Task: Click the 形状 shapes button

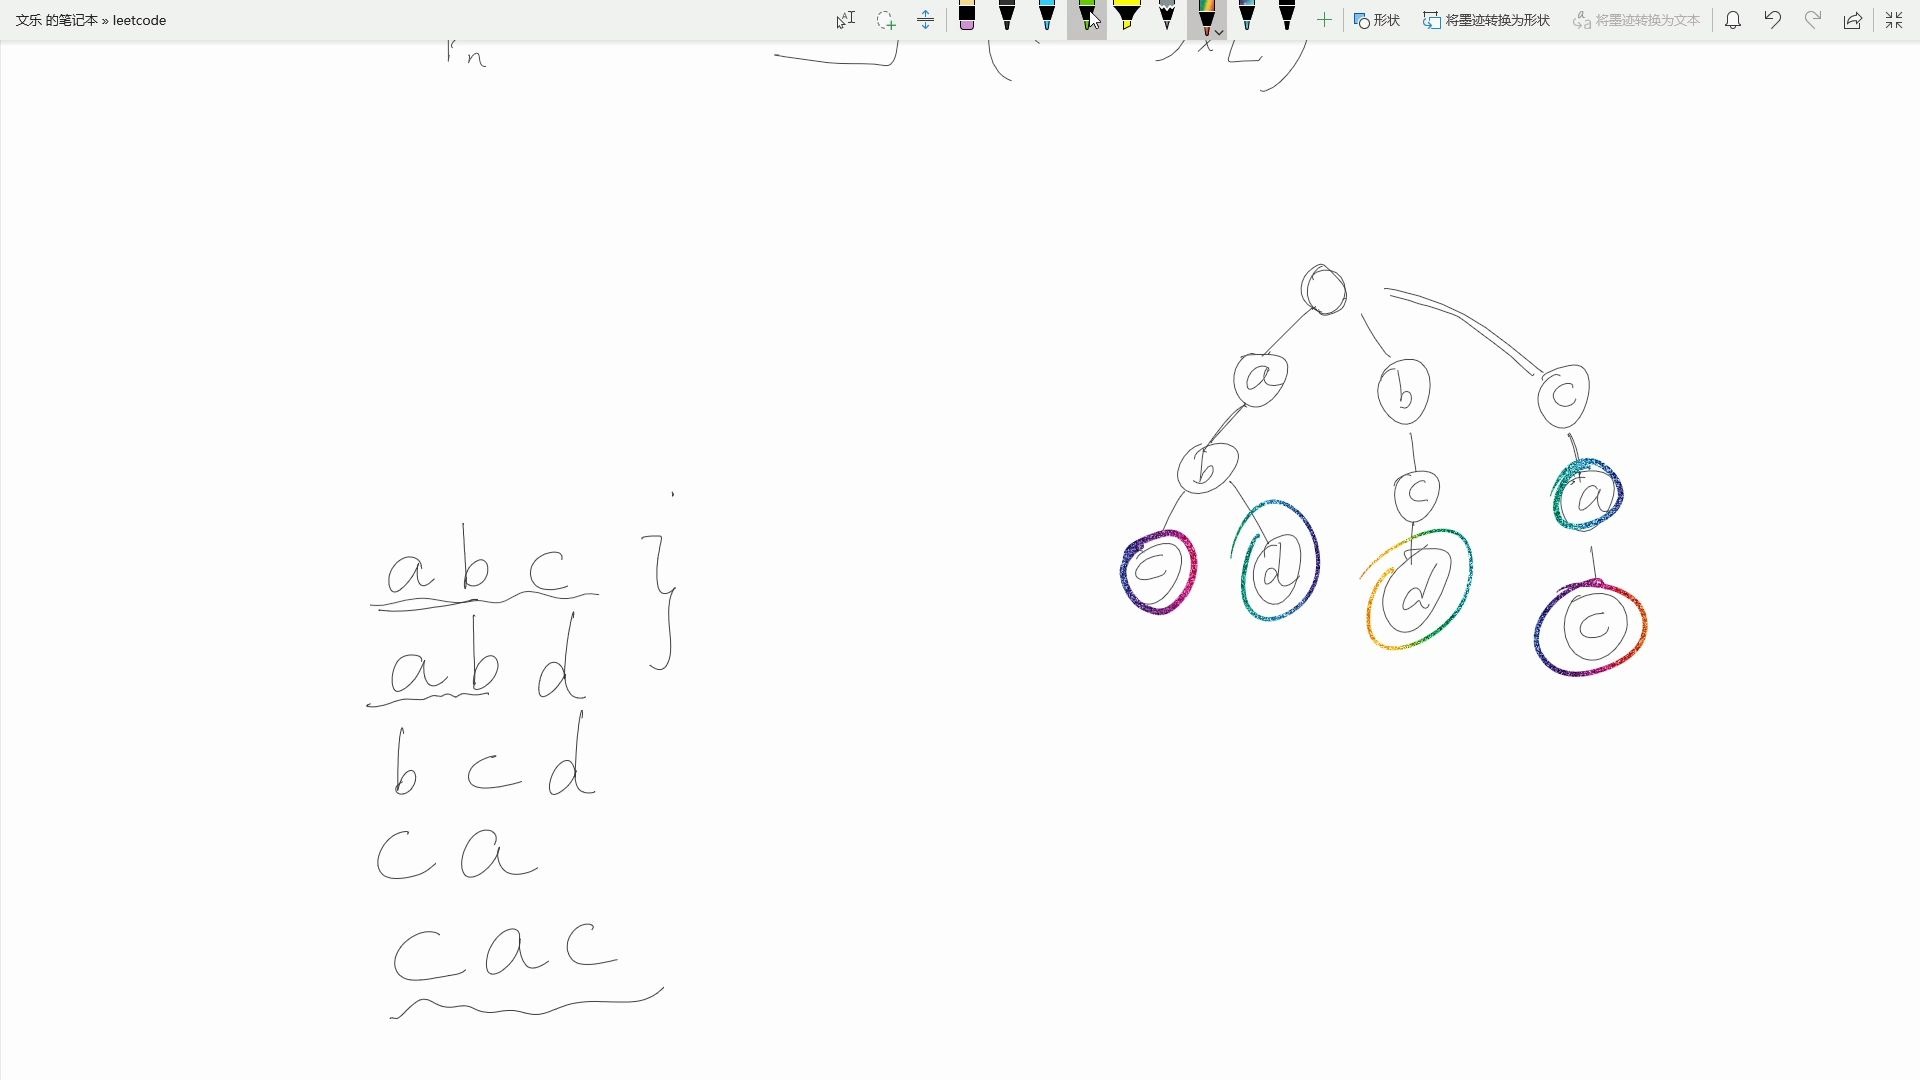Action: (1377, 20)
